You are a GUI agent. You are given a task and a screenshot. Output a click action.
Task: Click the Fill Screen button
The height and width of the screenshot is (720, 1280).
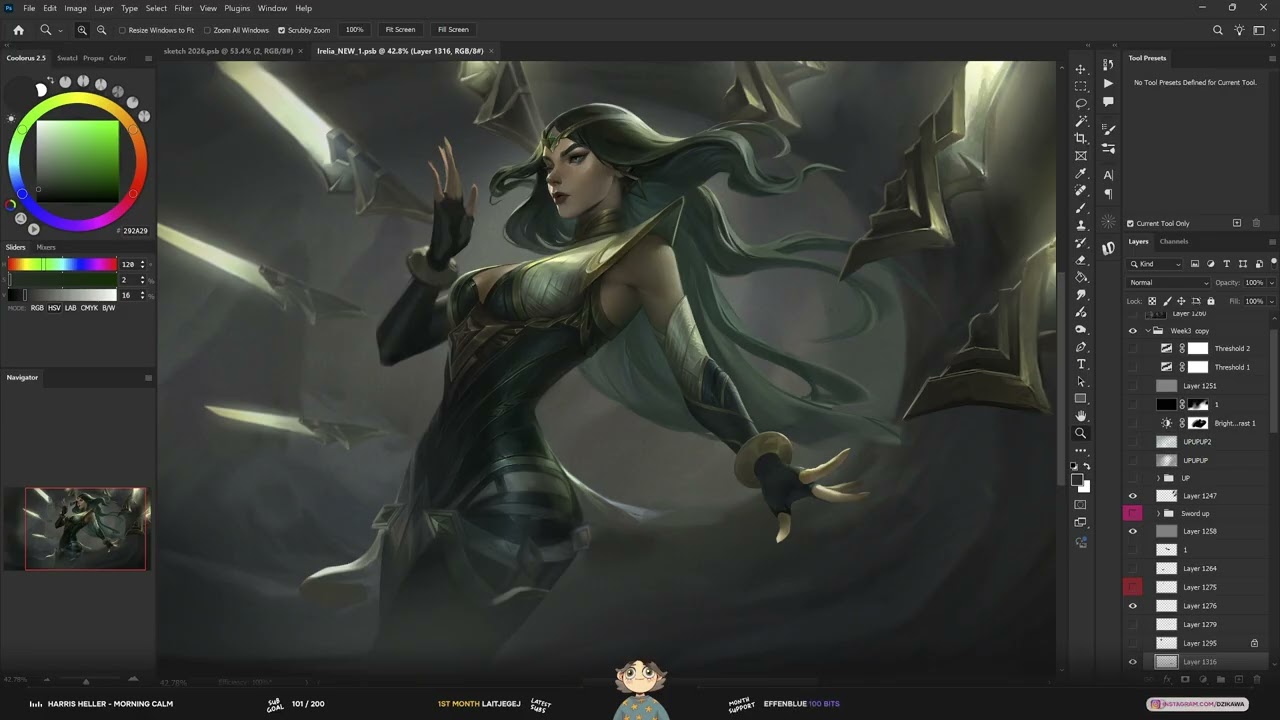pos(453,30)
